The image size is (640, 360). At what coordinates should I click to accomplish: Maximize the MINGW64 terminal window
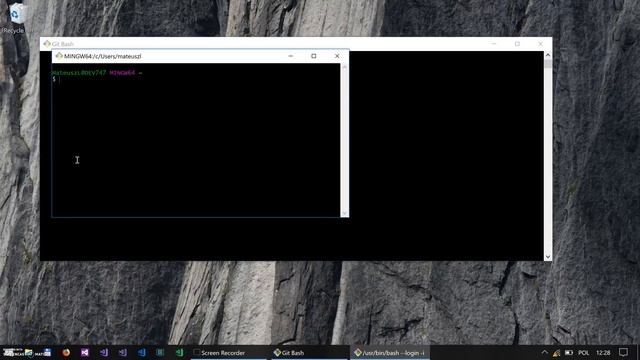click(313, 56)
